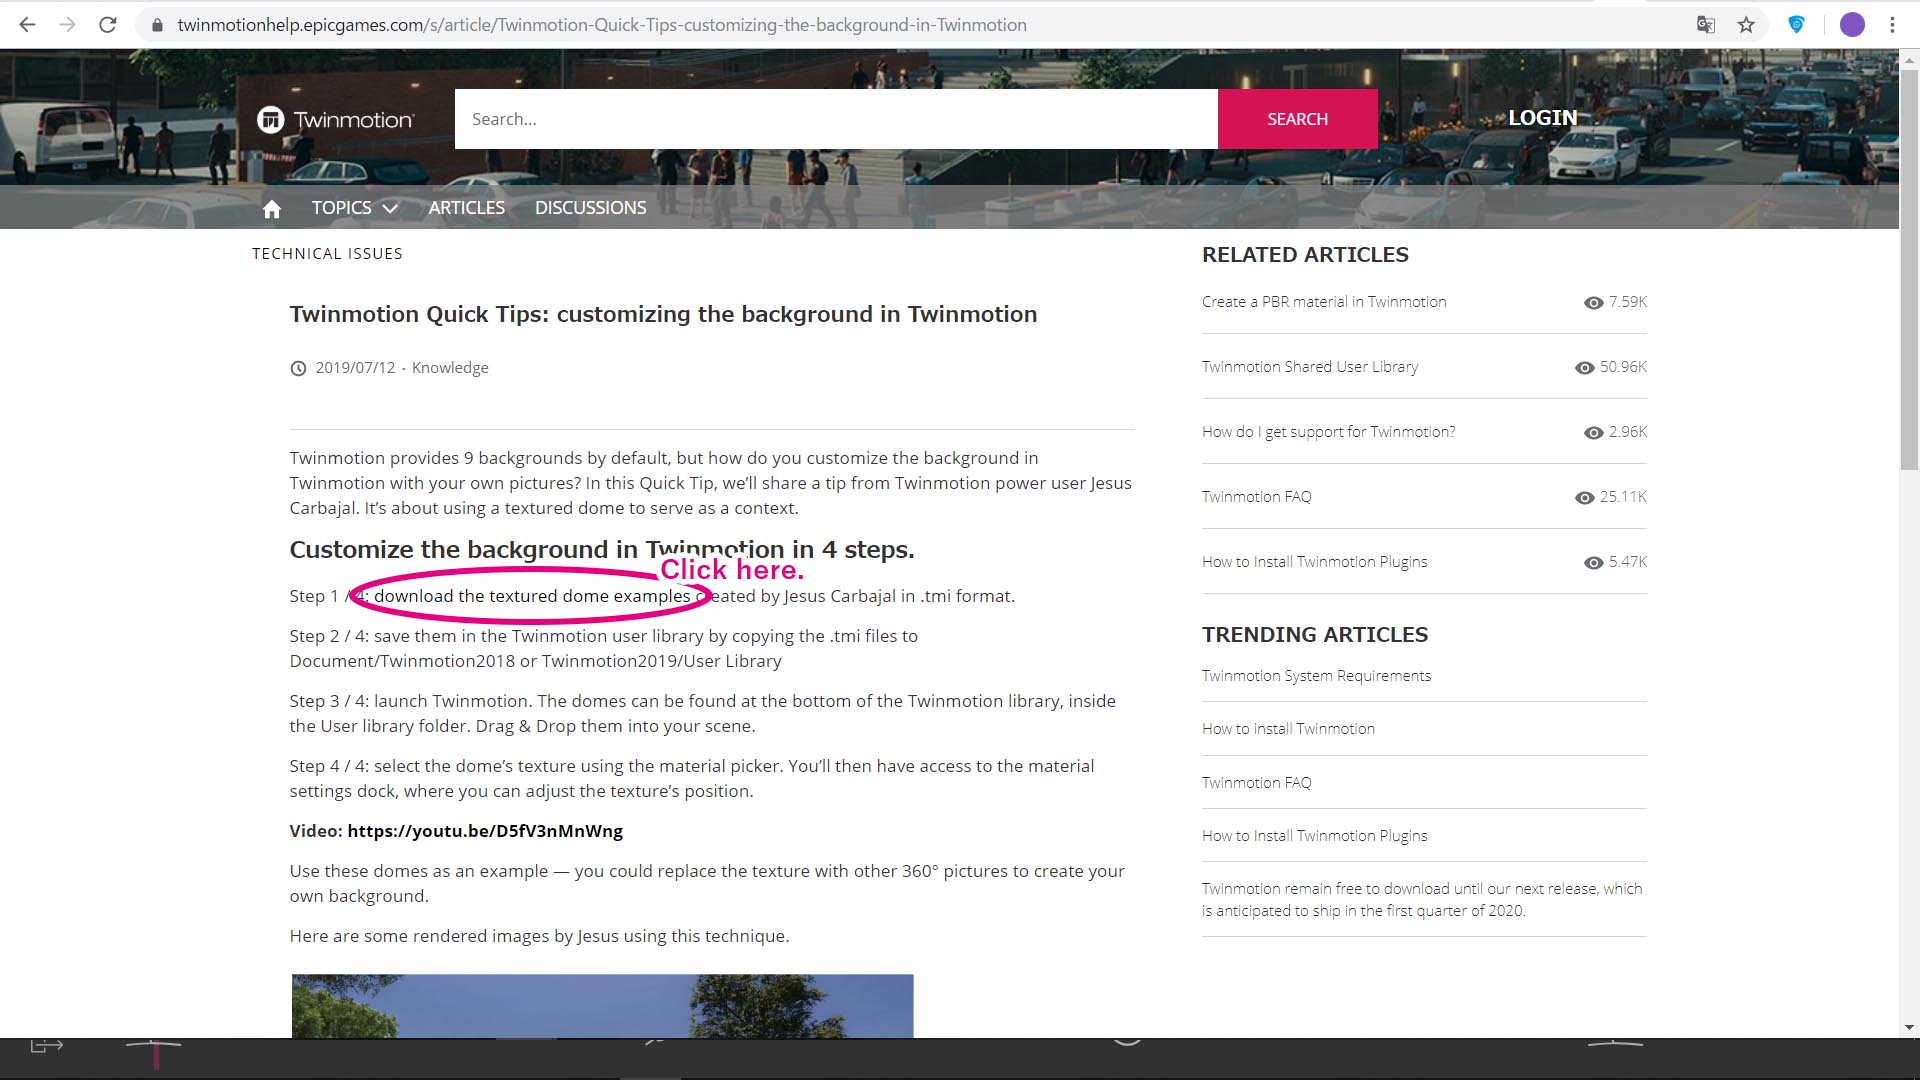Open Twinmotion Shared User Library article

coord(1310,367)
